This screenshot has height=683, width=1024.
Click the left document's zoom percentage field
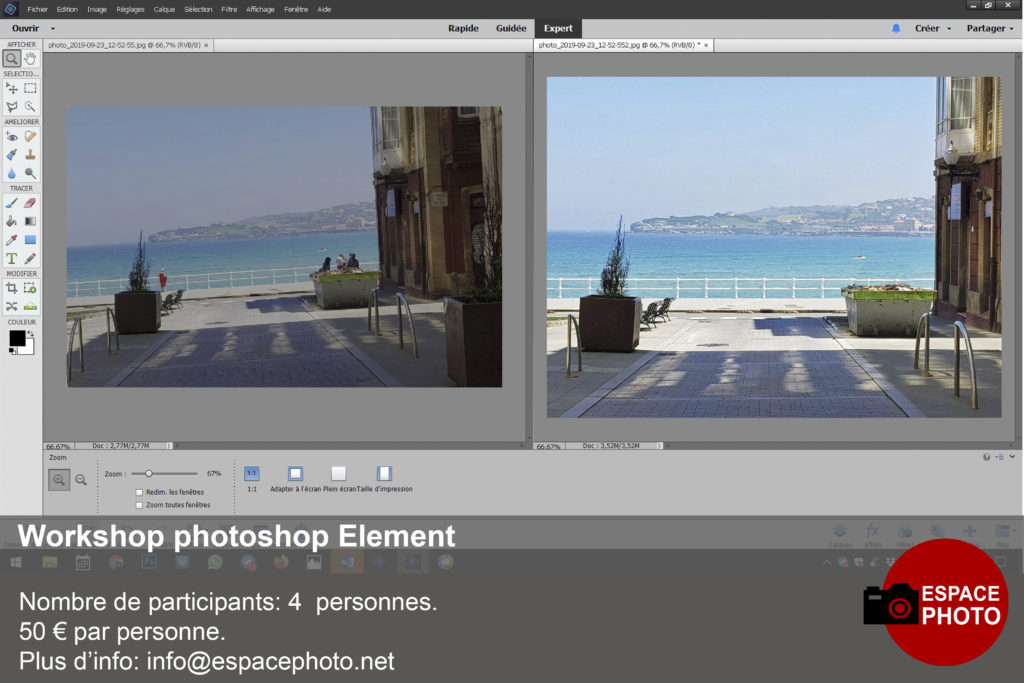tap(59, 447)
